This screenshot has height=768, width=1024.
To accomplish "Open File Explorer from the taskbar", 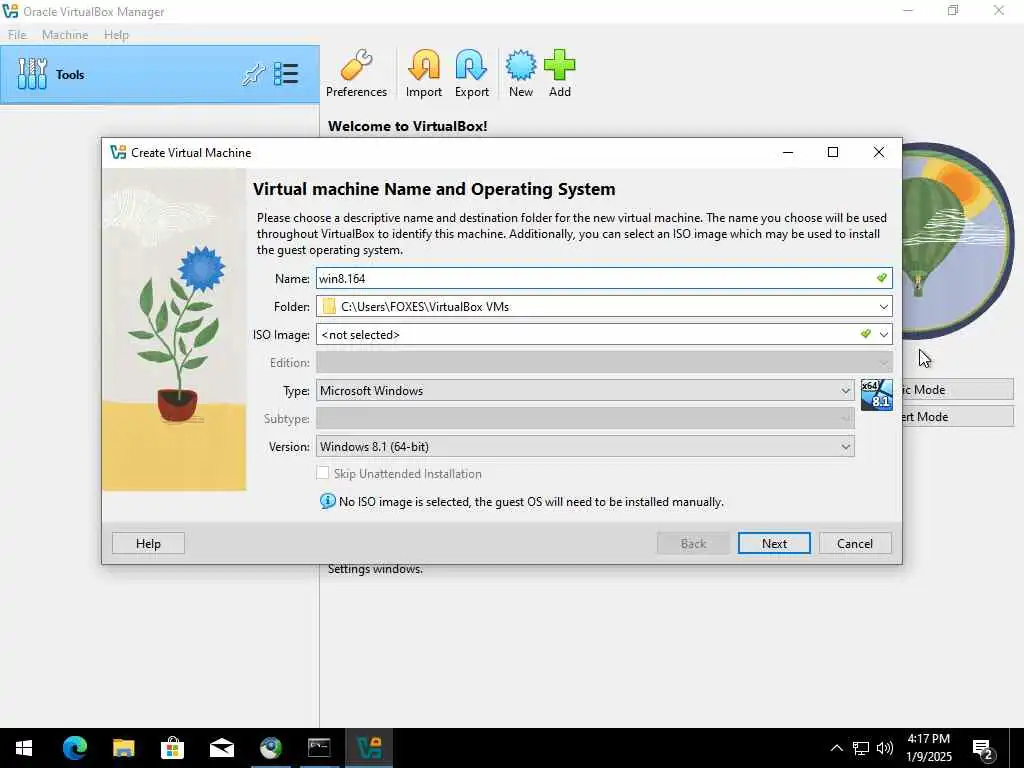I will [x=123, y=748].
